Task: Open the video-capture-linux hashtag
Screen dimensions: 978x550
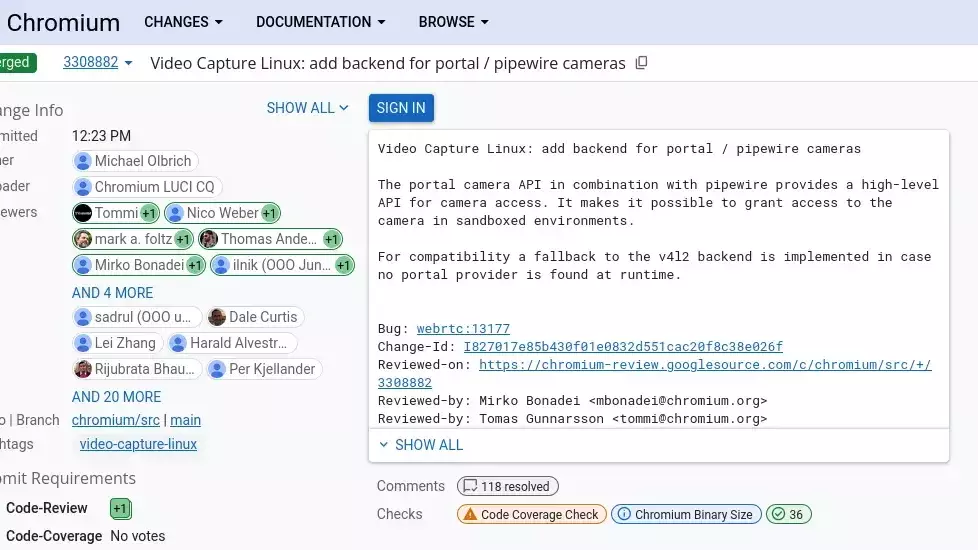Action: coord(138,444)
